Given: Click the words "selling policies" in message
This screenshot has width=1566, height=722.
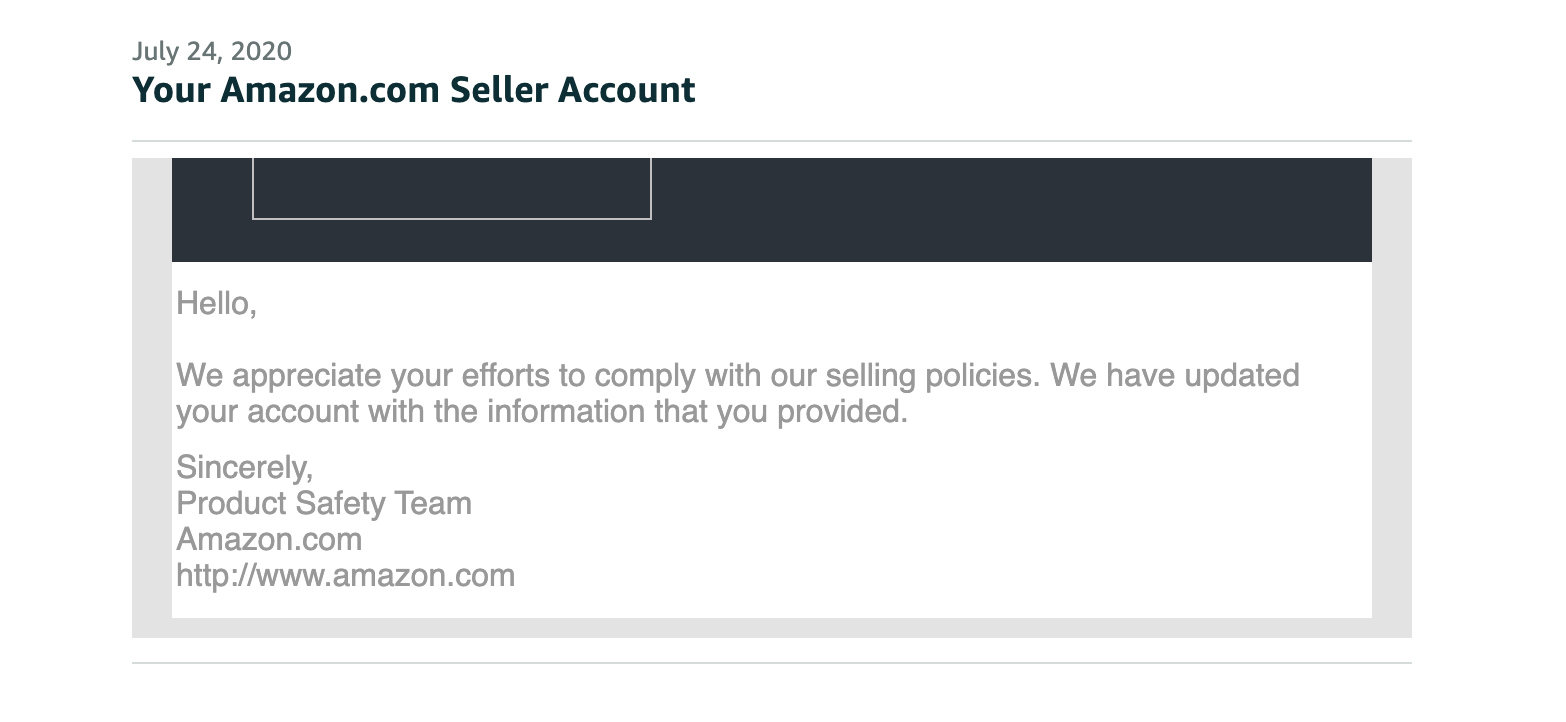Looking at the screenshot, I should click(x=933, y=376).
